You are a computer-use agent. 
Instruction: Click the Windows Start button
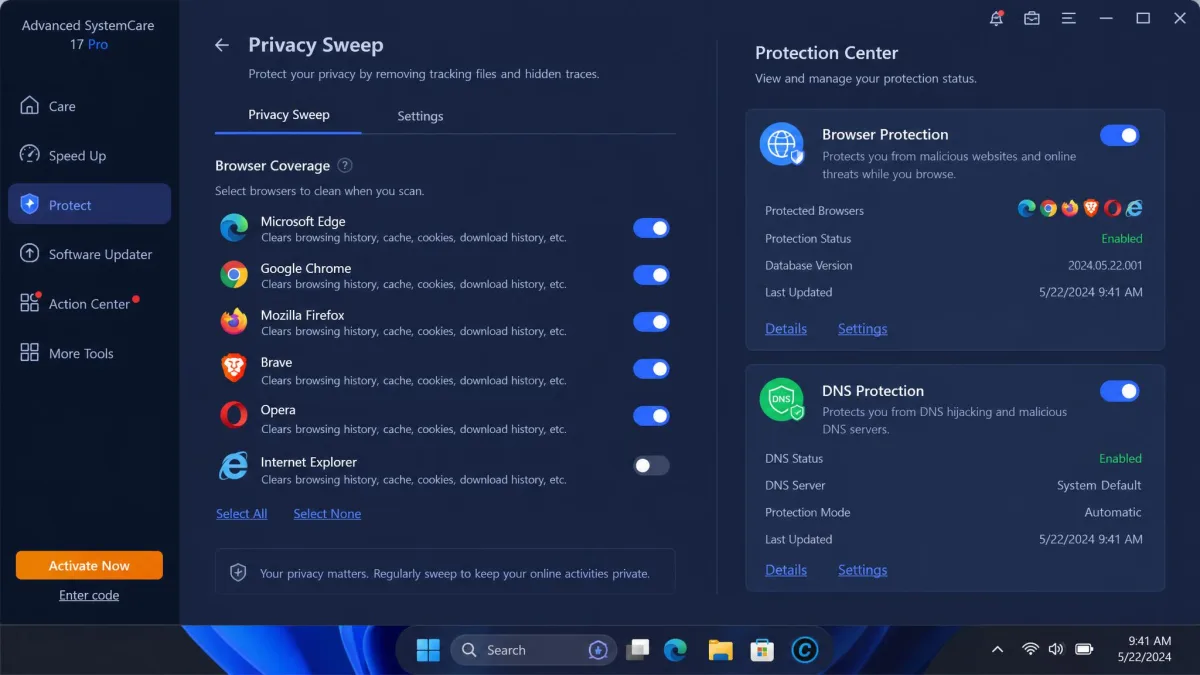[x=428, y=650]
